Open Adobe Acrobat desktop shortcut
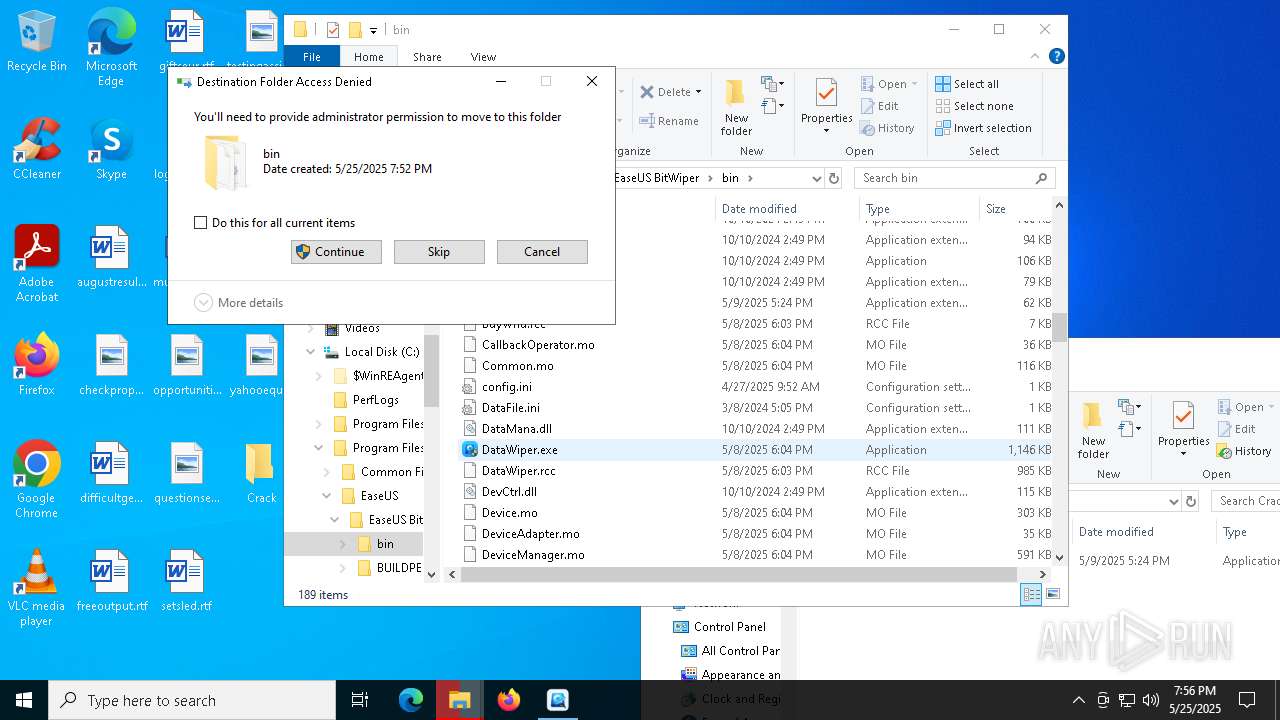Screen dimensions: 1280x720 (x=37, y=264)
